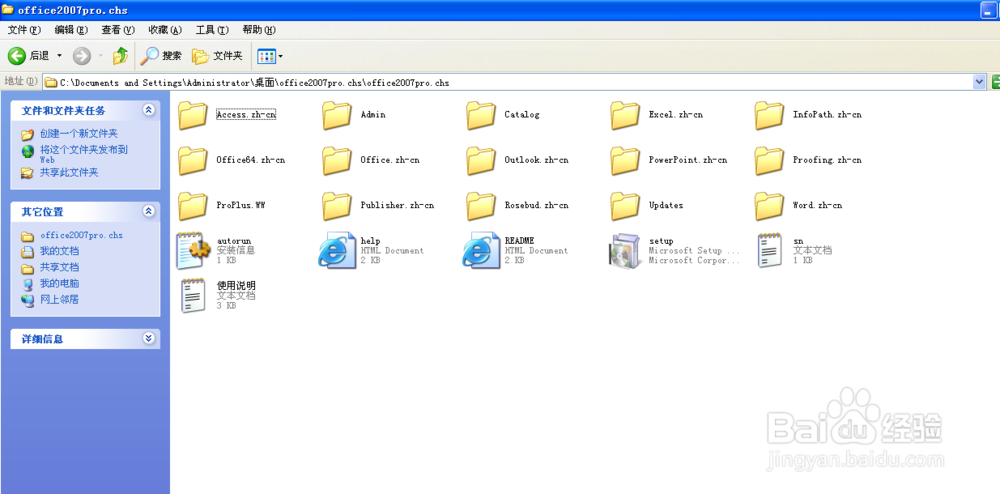Image resolution: width=1000 pixels, height=494 pixels.
Task: Click the Word.zh-cn folder
Action: [x=798, y=205]
